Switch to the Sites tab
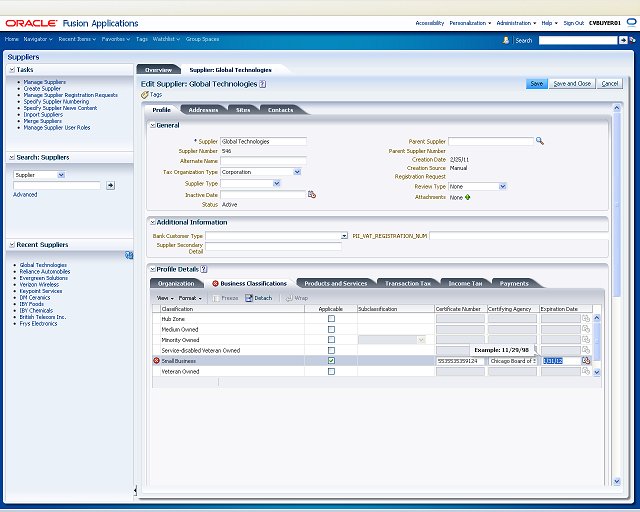This screenshot has height=512, width=640. click(x=243, y=110)
